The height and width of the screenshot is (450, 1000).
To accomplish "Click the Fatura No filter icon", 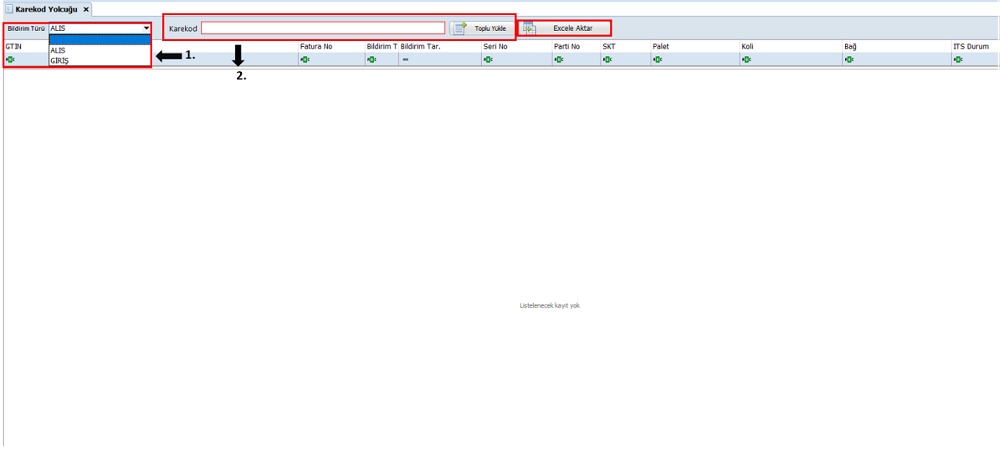I will 304,59.
